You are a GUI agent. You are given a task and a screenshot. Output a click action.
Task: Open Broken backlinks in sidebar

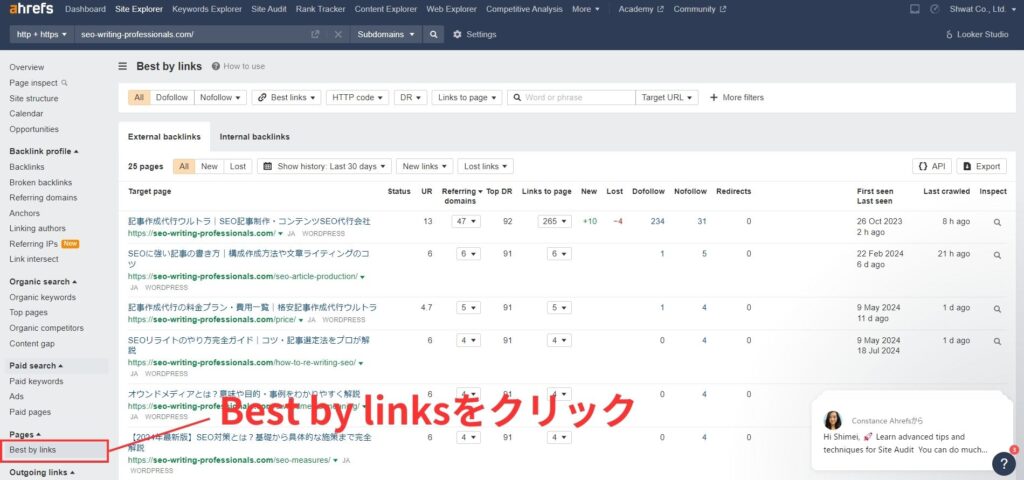pos(40,182)
